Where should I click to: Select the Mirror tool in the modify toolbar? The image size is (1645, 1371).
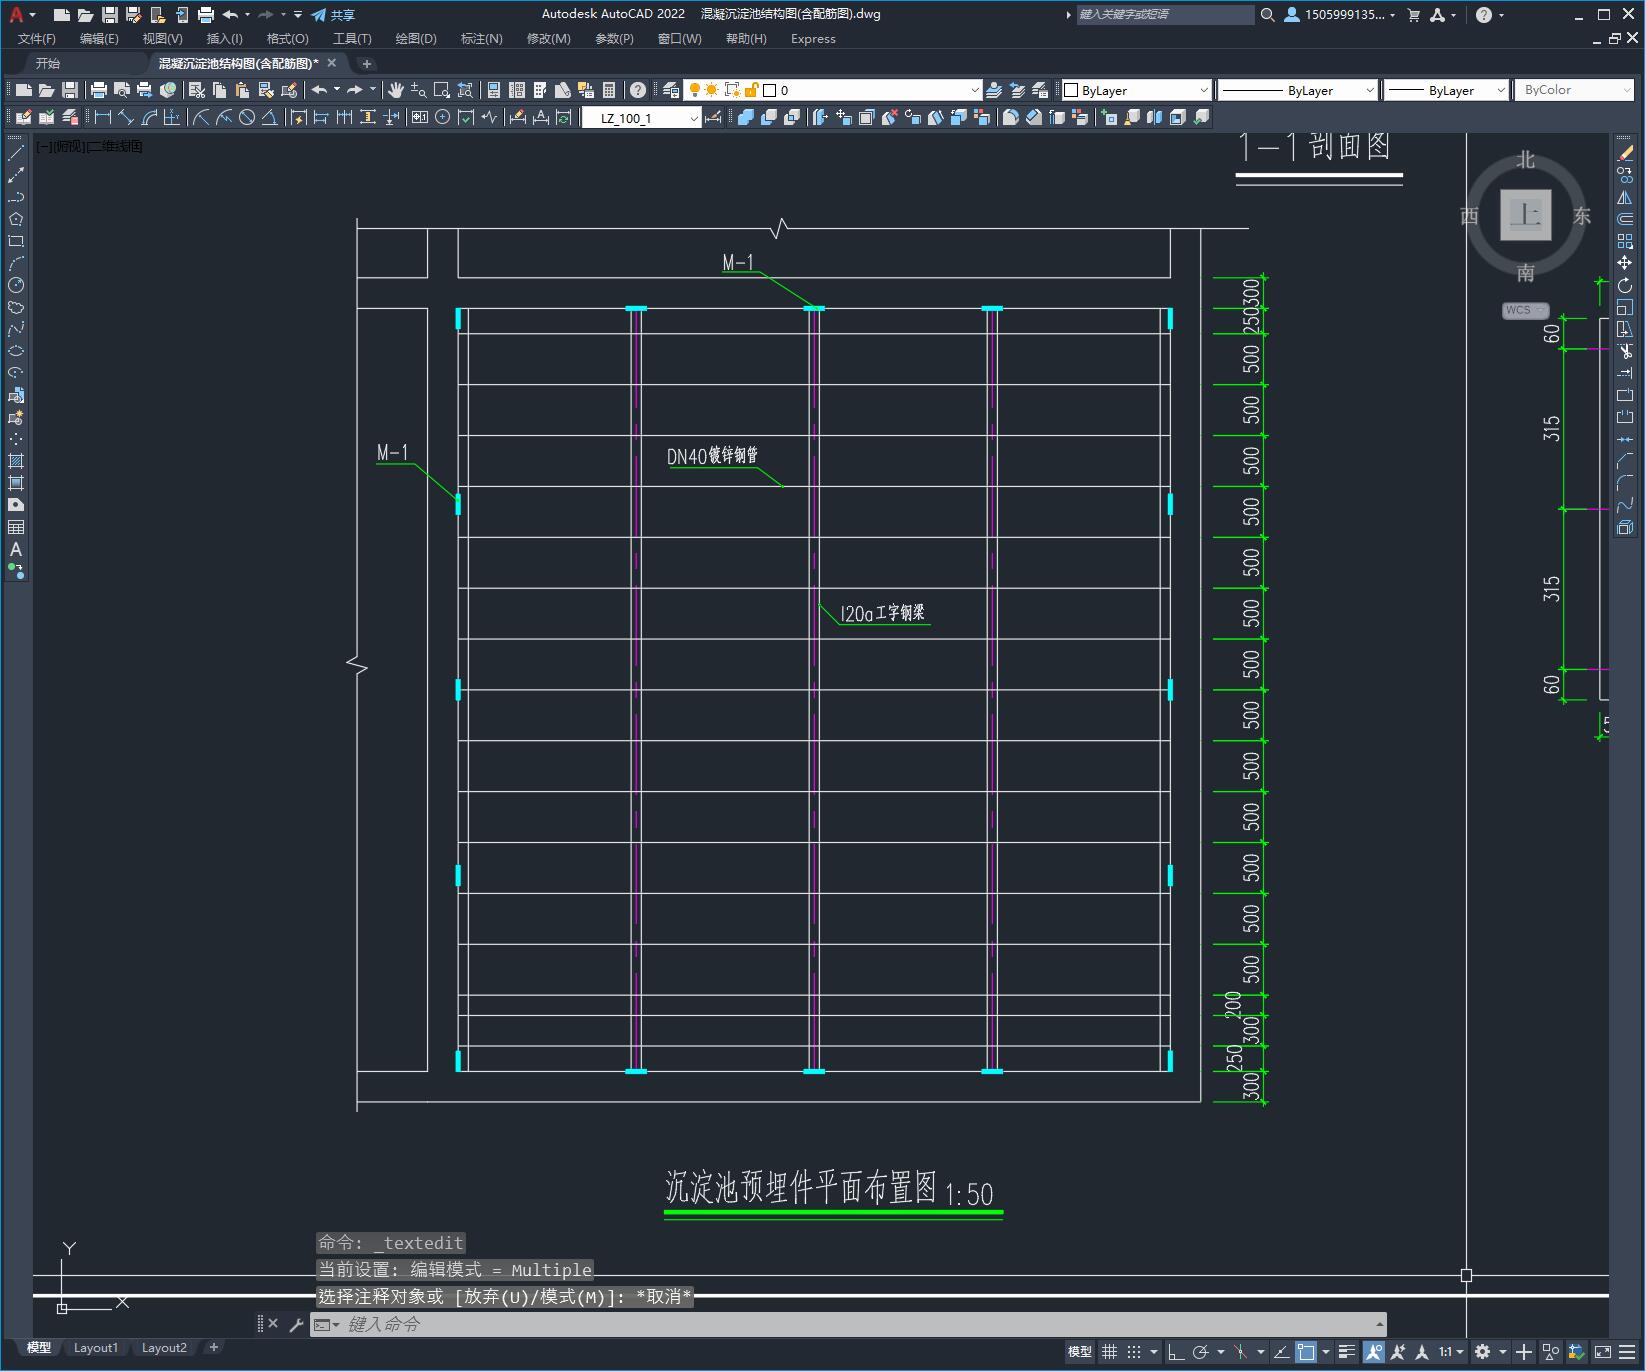(1625, 197)
